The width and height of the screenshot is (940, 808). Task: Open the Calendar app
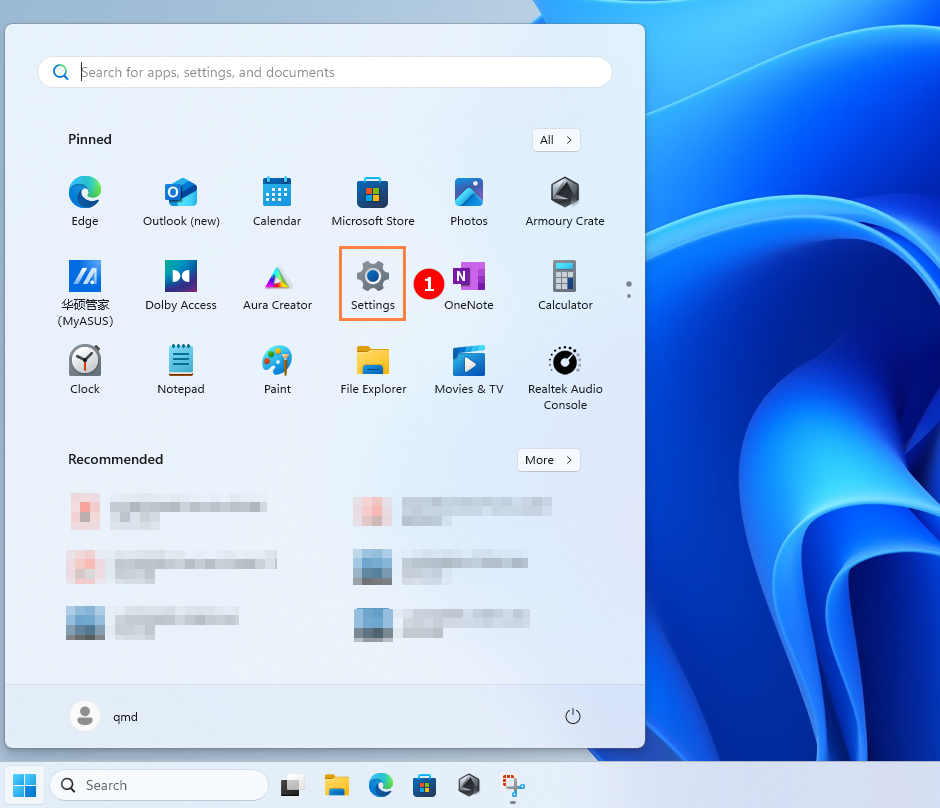pos(277,202)
